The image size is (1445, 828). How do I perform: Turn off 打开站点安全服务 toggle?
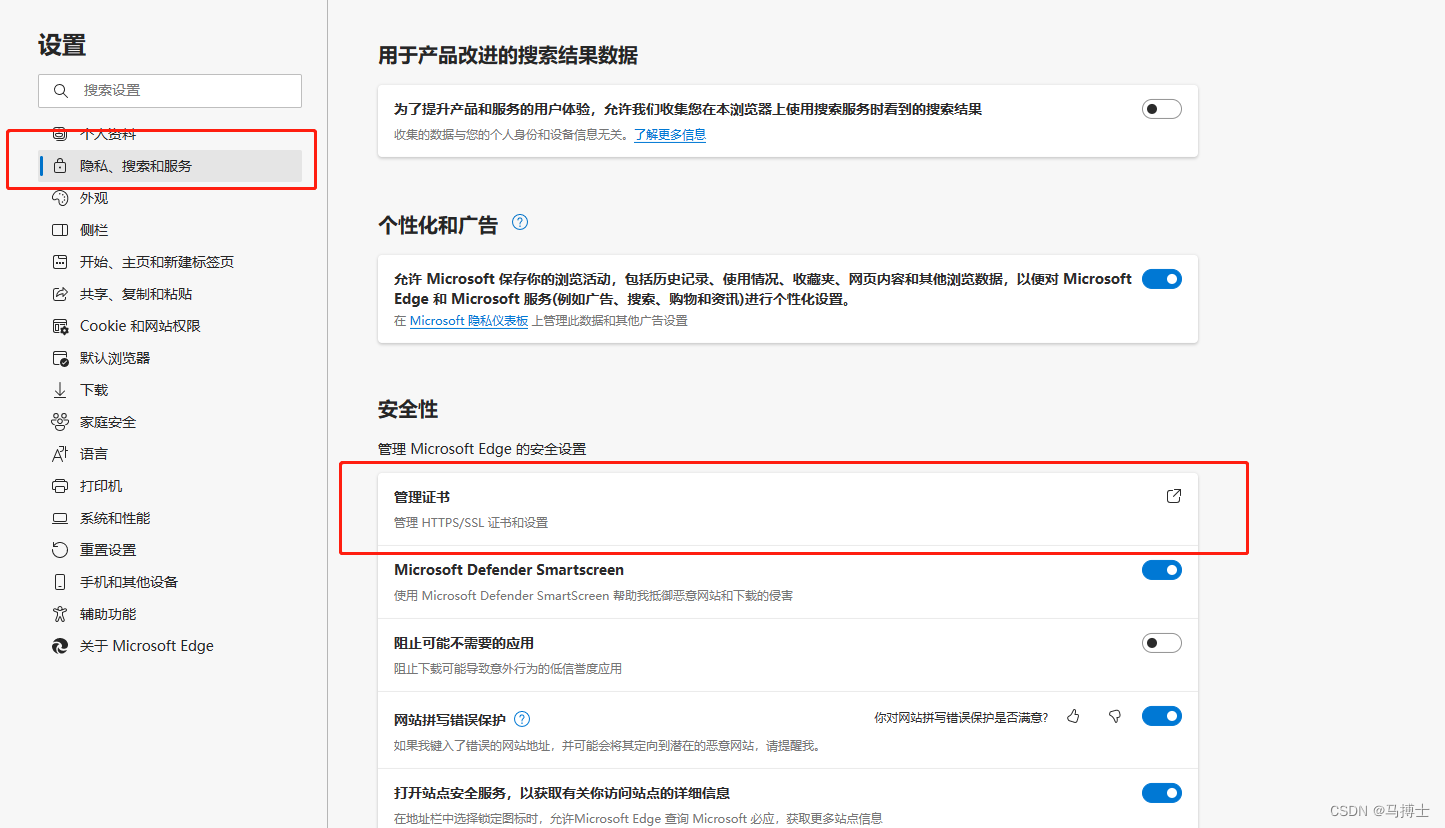[1161, 792]
